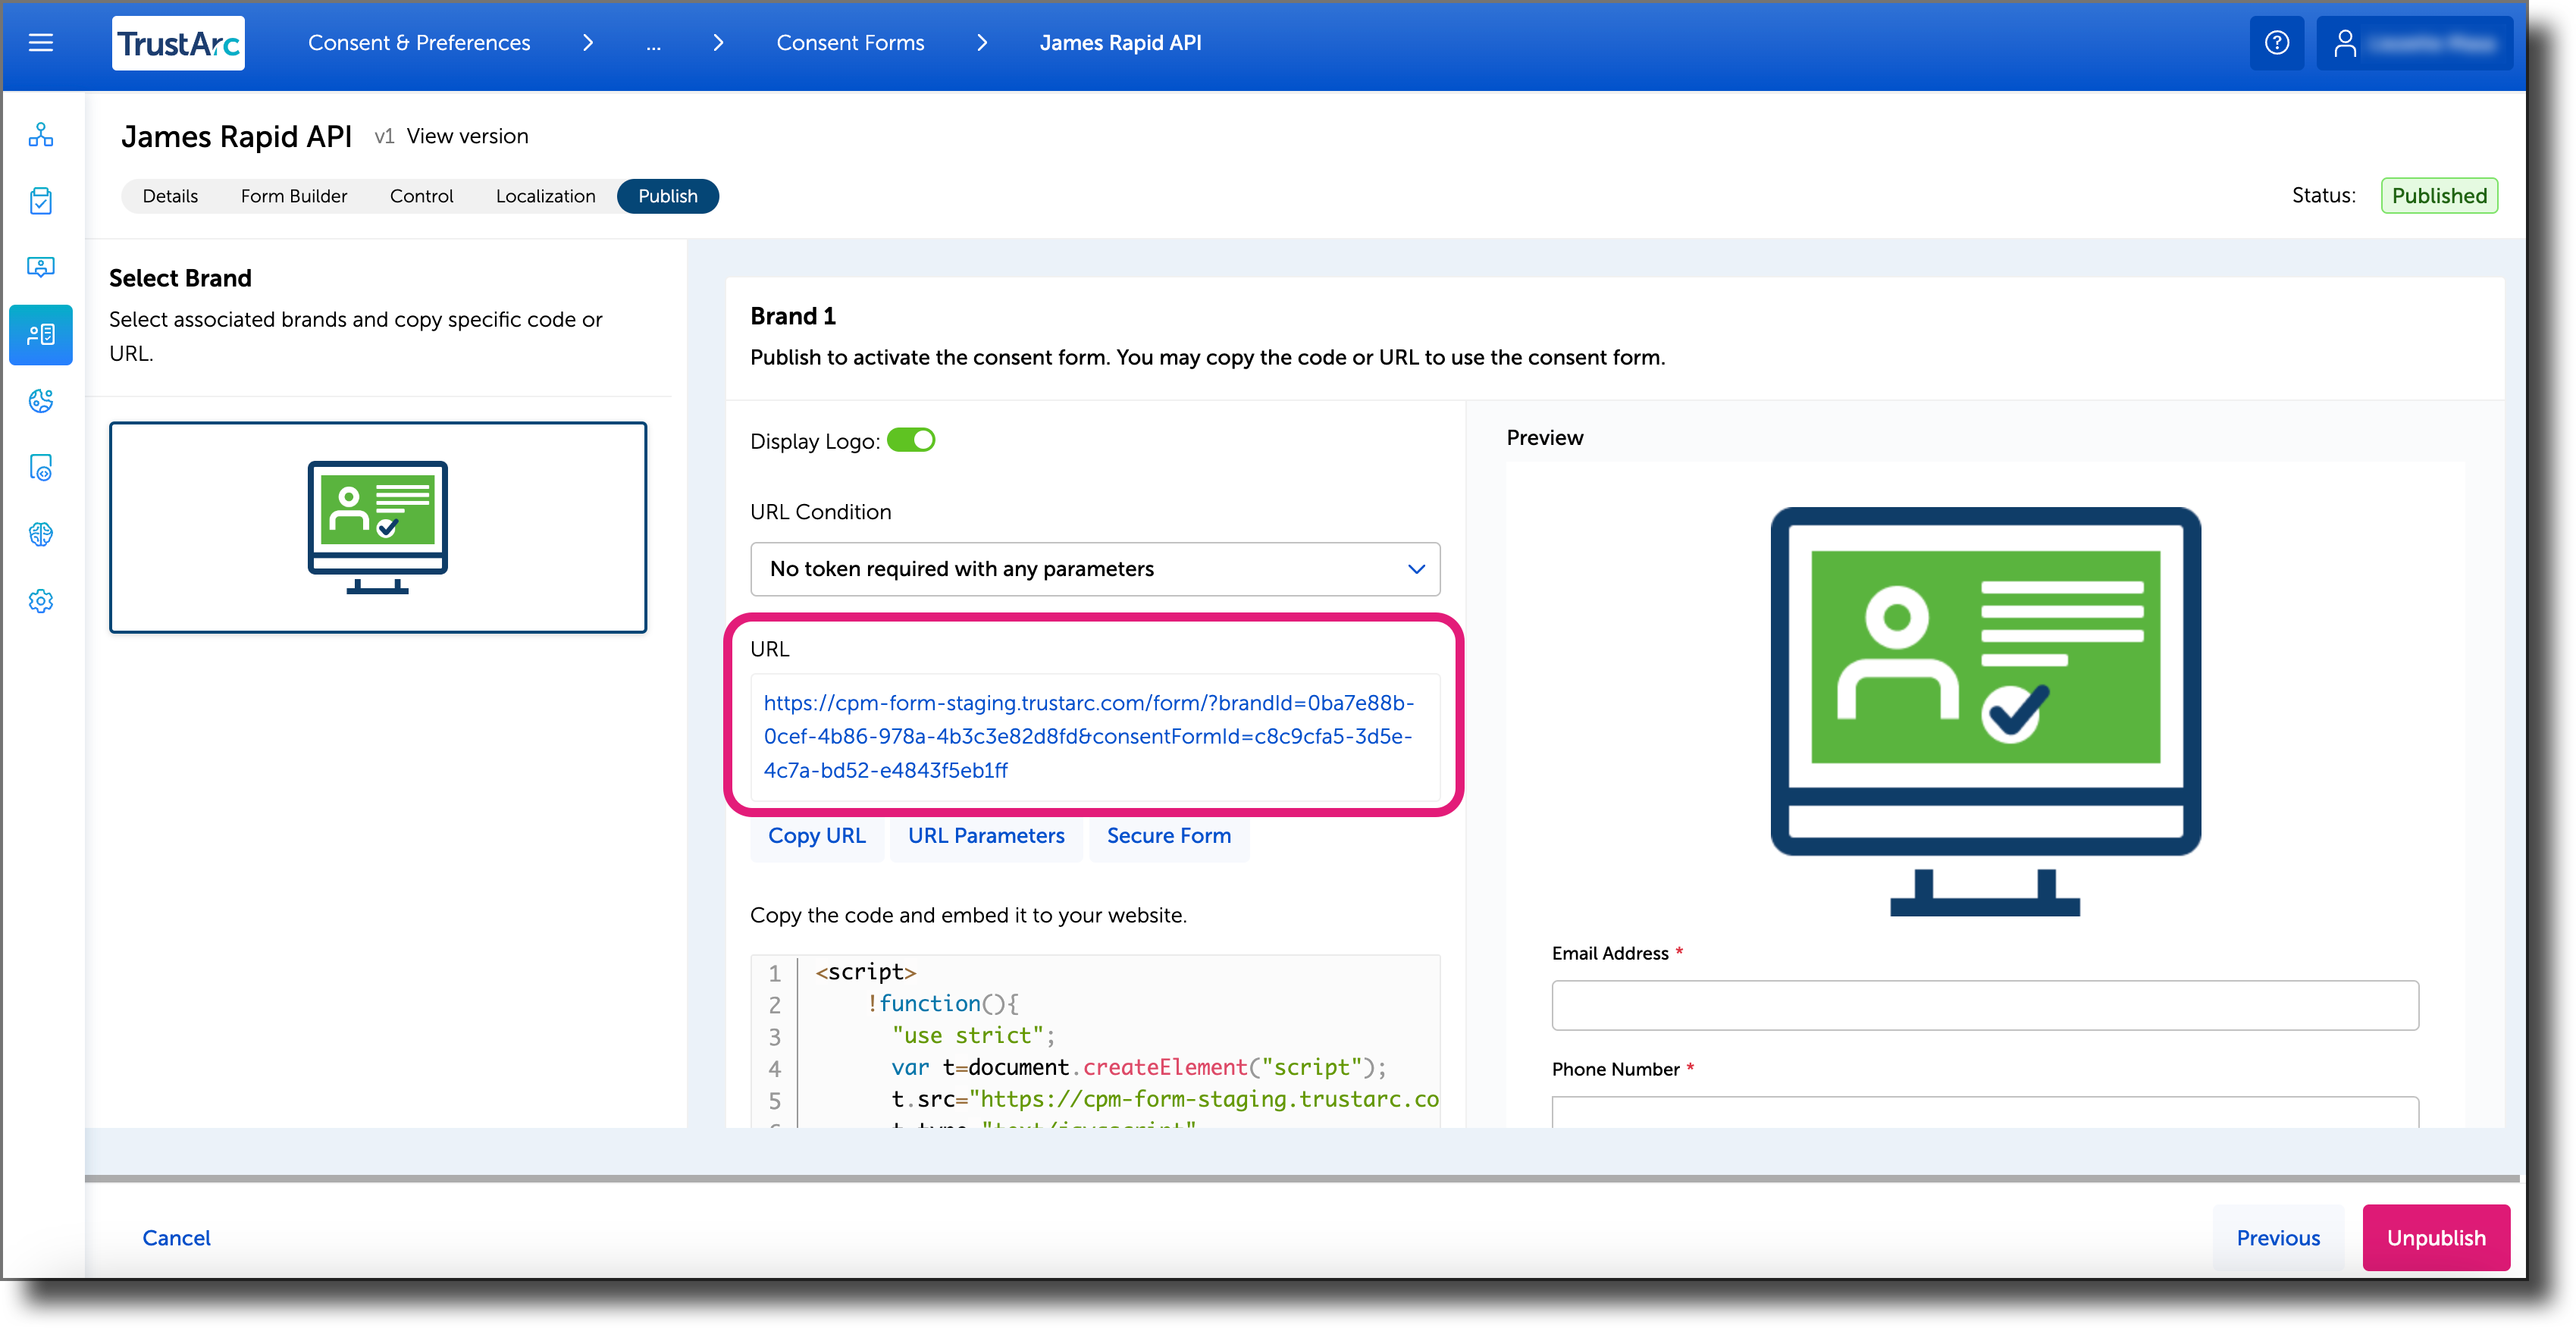Click the Email Address input field
2576x1328 pixels.
point(1985,1005)
